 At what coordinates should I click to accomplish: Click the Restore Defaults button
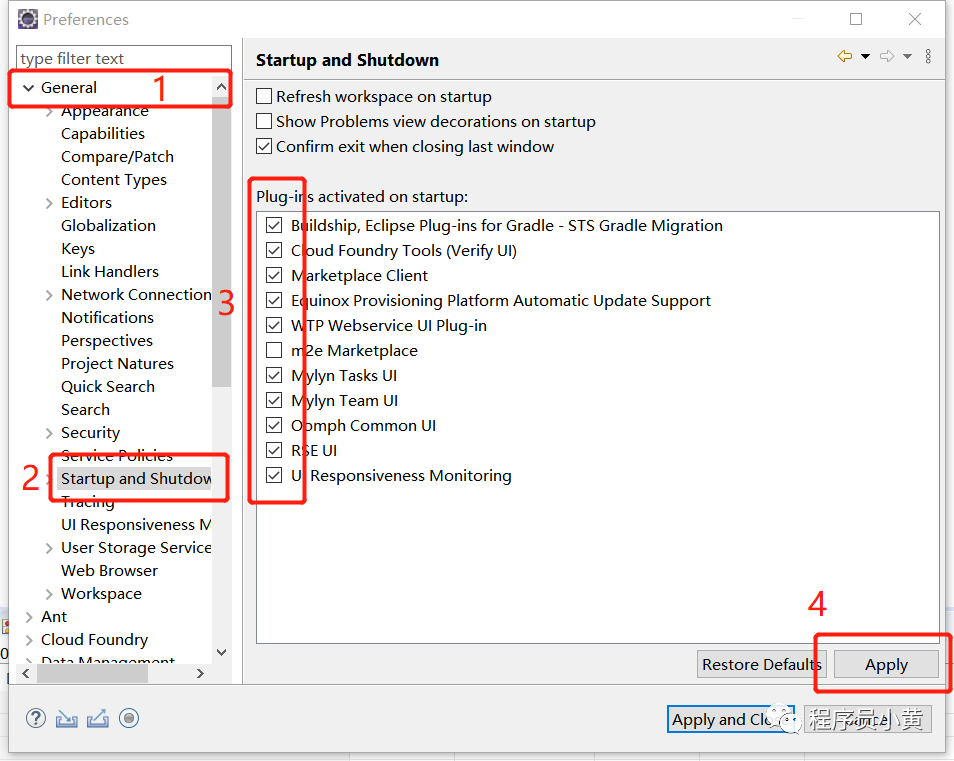pos(761,665)
